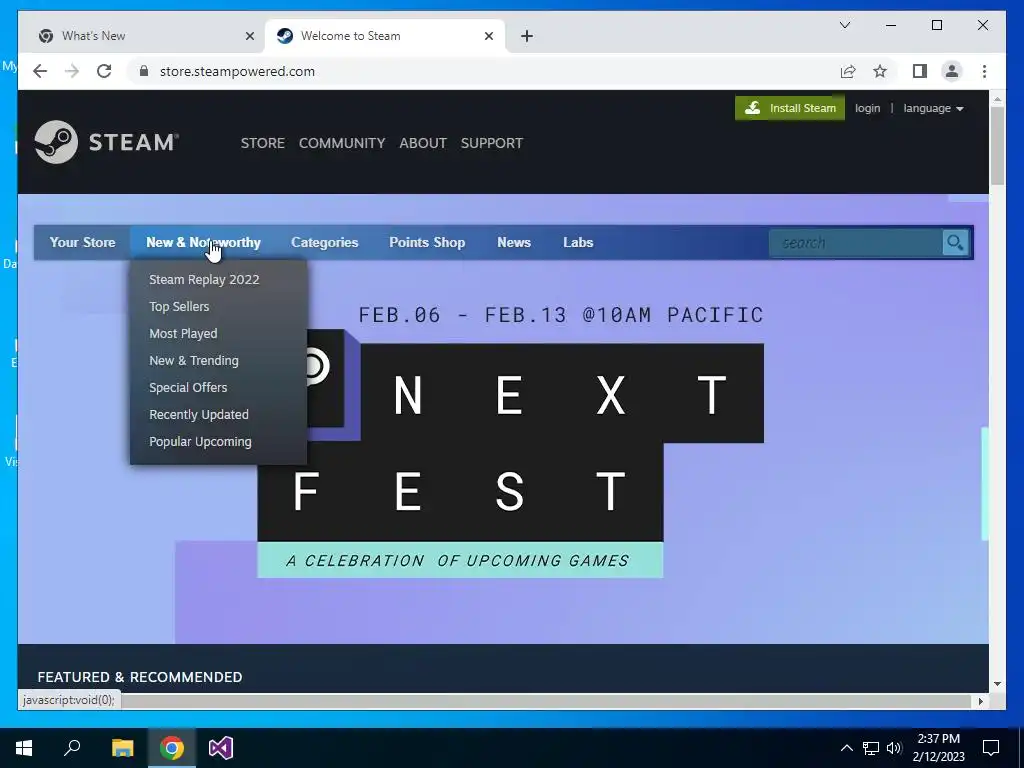The width and height of the screenshot is (1024, 768).
Task: Open the COMMUNITY menu
Action: pos(342,143)
